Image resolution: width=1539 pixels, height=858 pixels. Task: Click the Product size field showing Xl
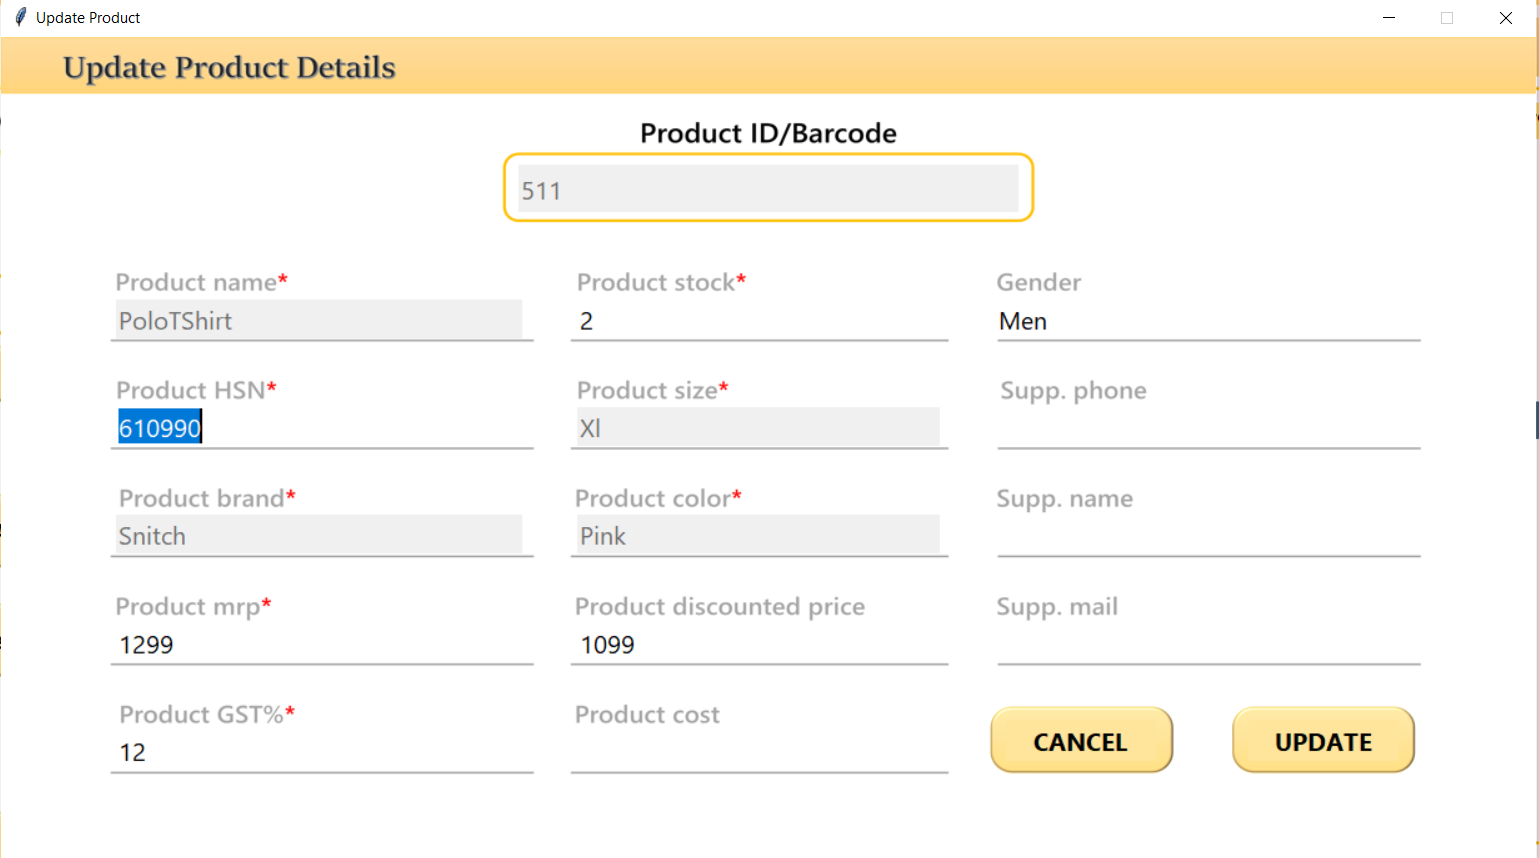758,428
